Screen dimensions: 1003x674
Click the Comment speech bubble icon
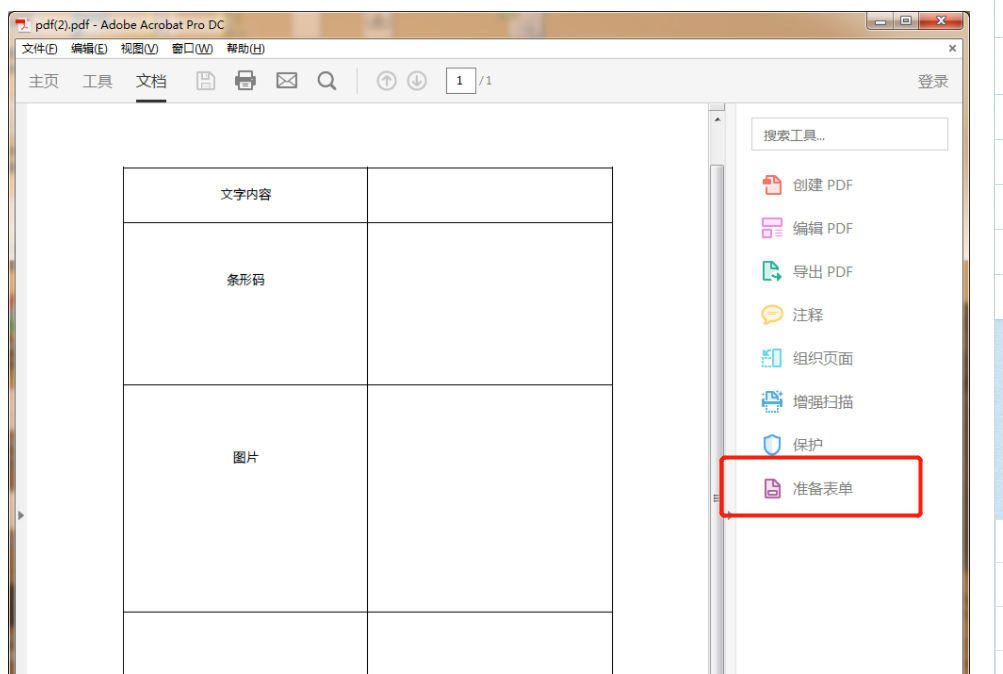772,315
